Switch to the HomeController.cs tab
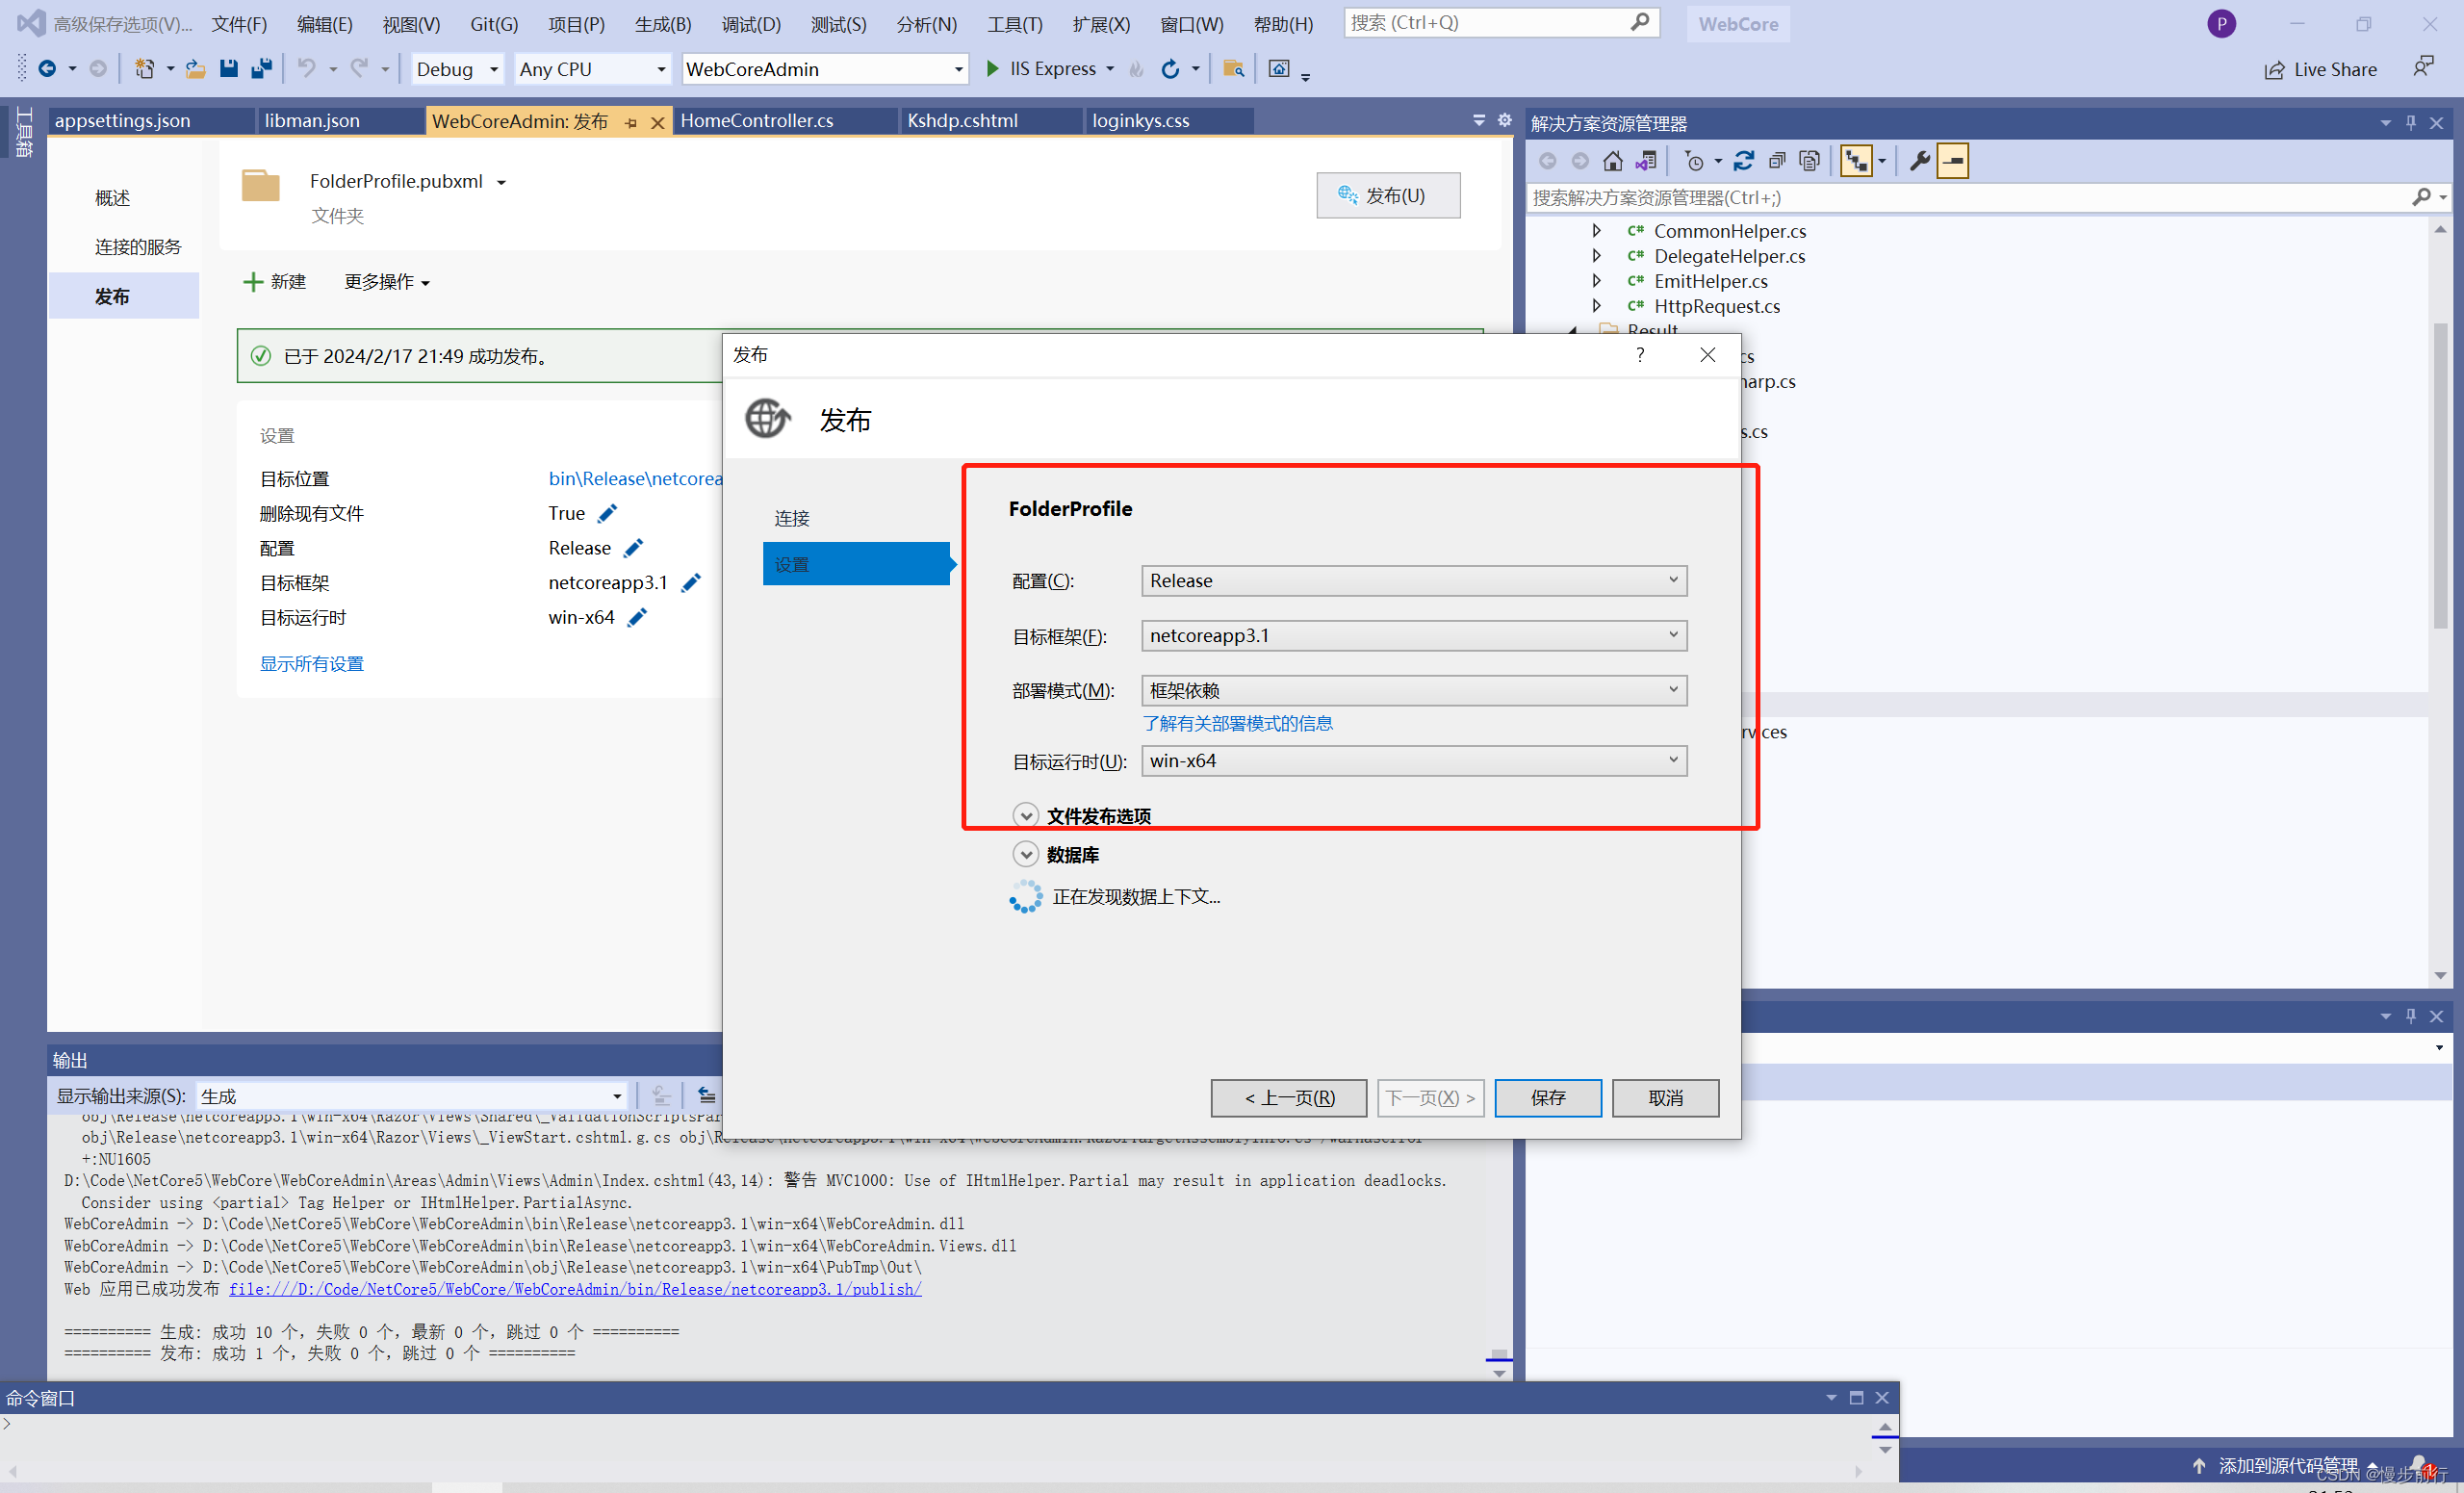Viewport: 2464px width, 1493px height. coord(756,120)
